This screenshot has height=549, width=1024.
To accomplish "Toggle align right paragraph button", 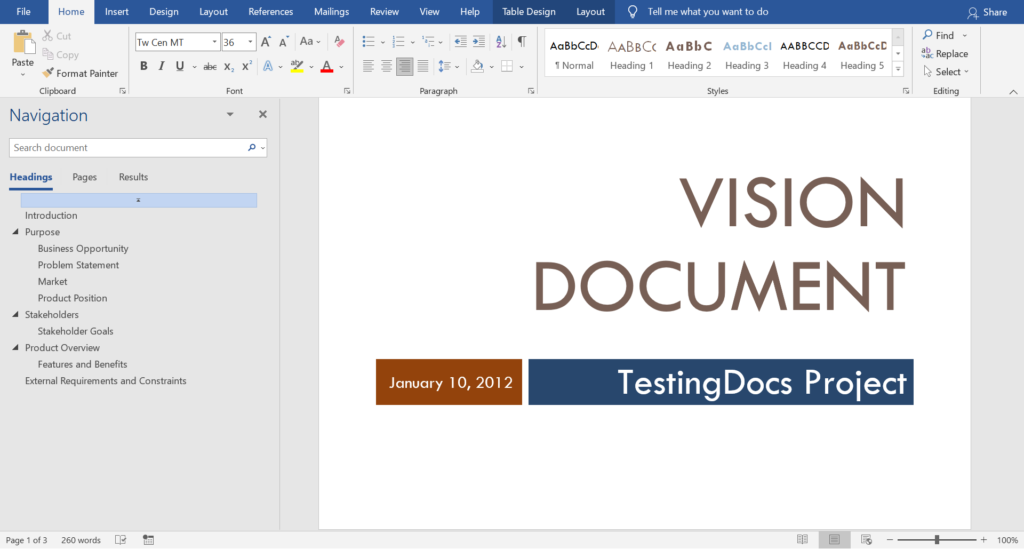I will tap(405, 66).
